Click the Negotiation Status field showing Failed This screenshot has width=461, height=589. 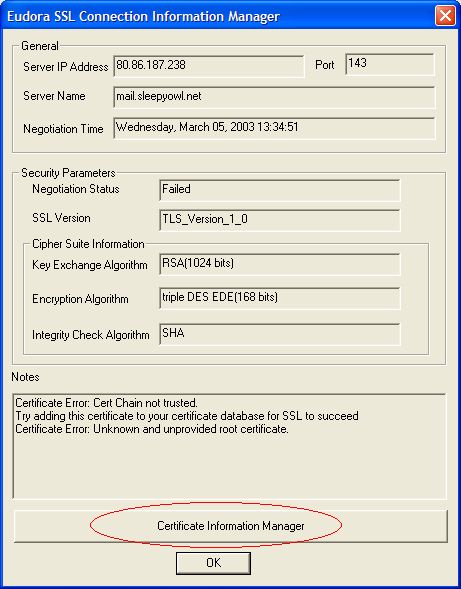[280, 190]
